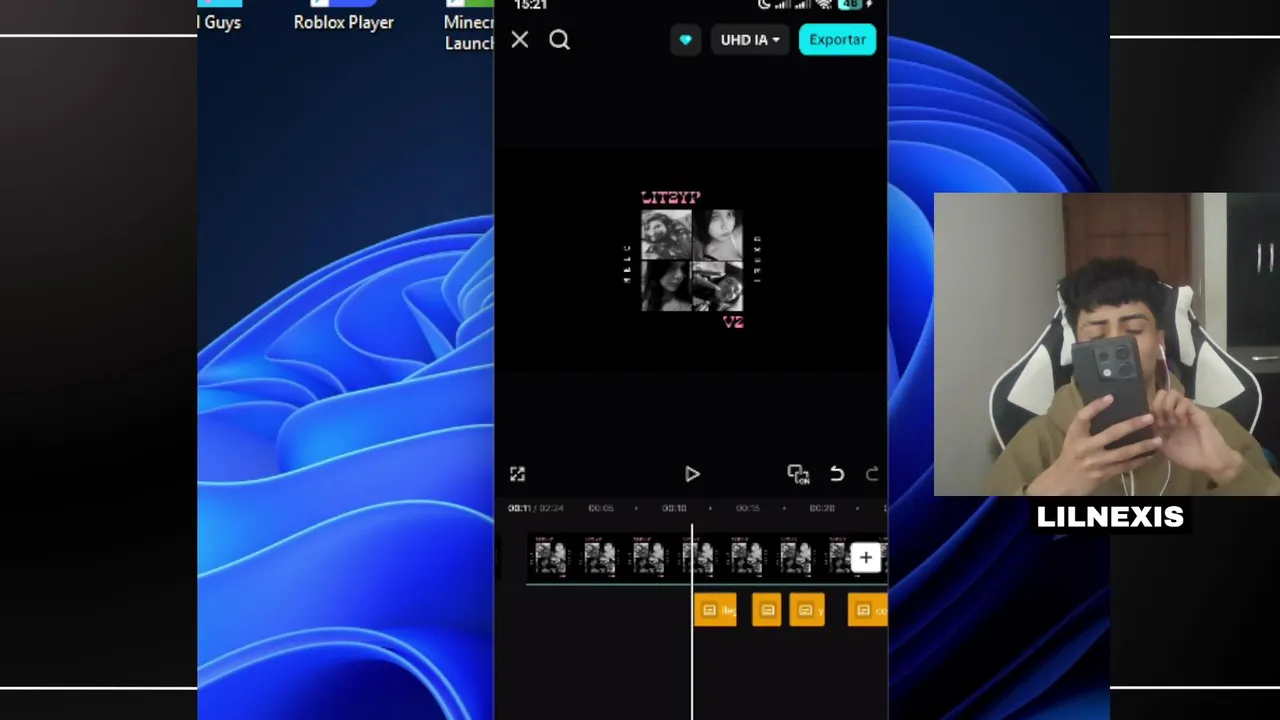1280x720 pixels.
Task: Select the caption clip at the playhead
Action: (715, 610)
